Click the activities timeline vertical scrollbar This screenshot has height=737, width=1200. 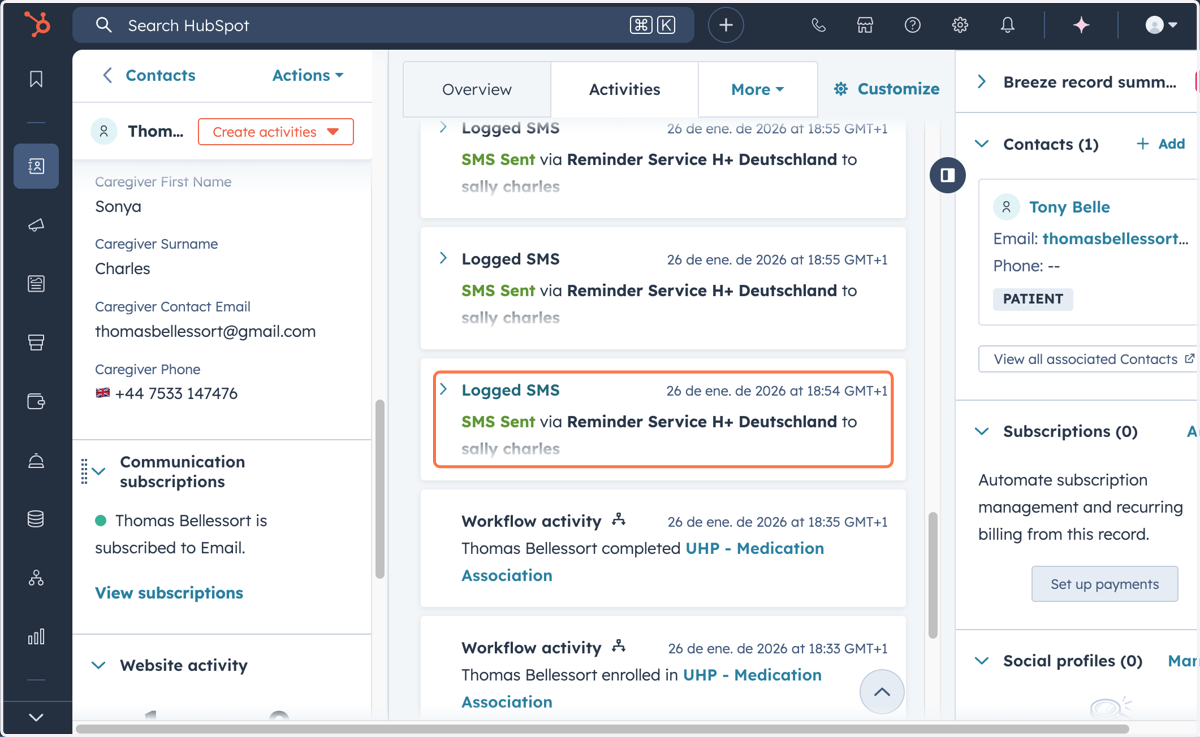(x=933, y=575)
